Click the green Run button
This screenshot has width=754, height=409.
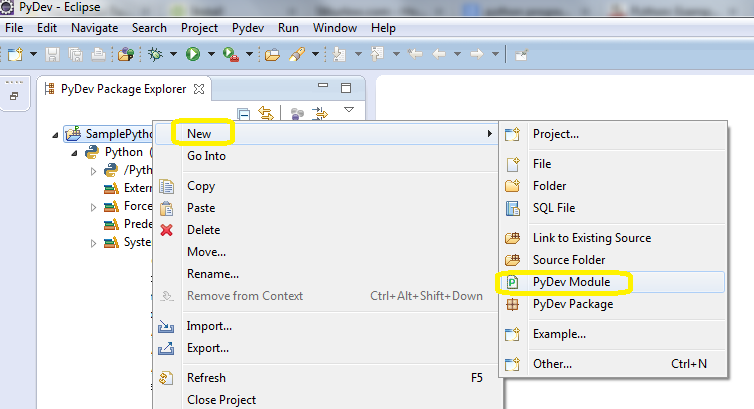[x=193, y=54]
